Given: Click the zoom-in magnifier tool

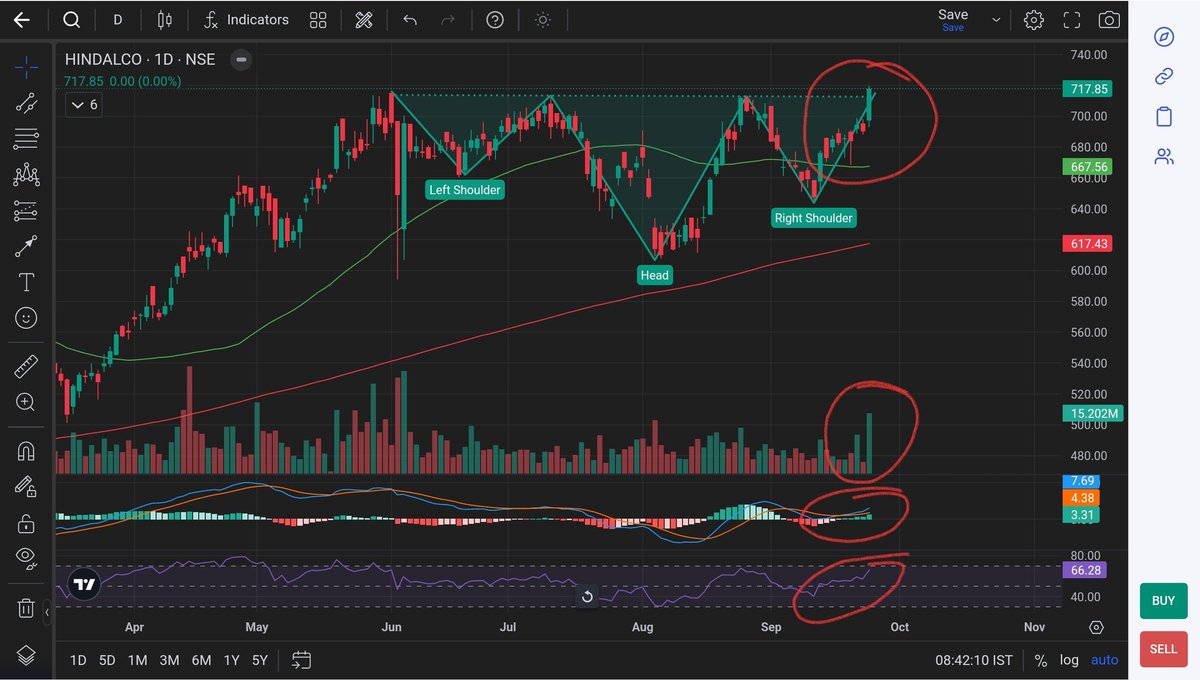Looking at the screenshot, I should click(x=26, y=402).
